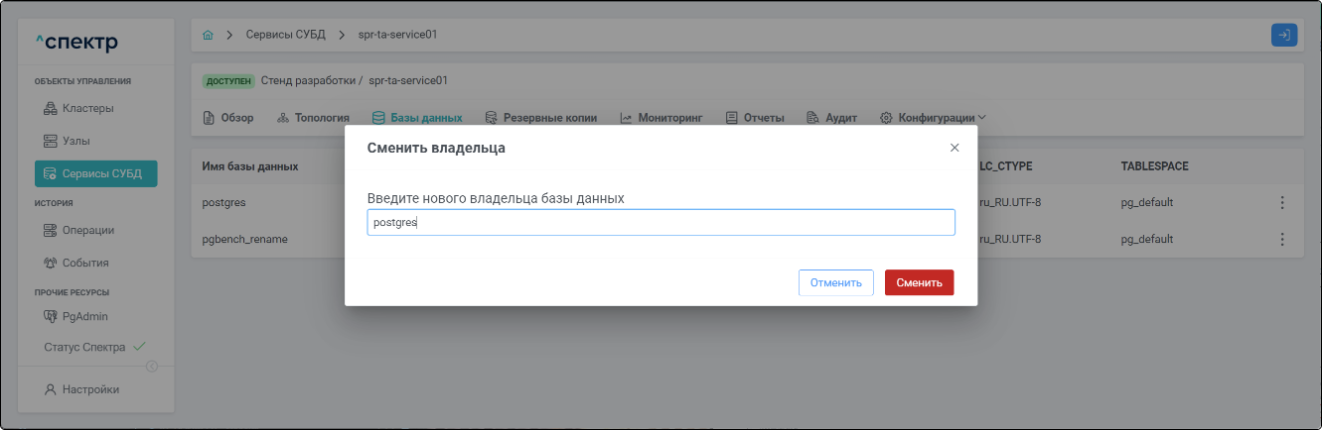Open the three-dot menu for postgres row
Viewport: 1323px width, 430px height.
(x=1281, y=202)
